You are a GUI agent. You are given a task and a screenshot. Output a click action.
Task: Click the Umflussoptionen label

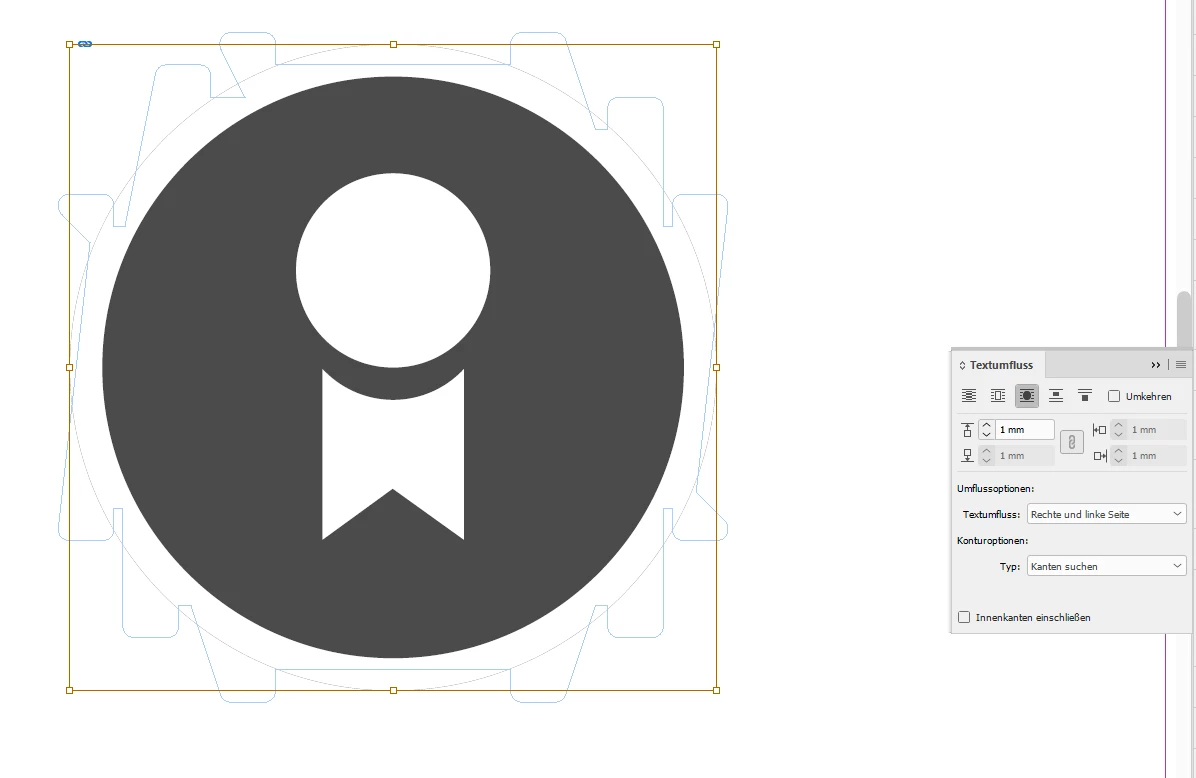point(995,488)
